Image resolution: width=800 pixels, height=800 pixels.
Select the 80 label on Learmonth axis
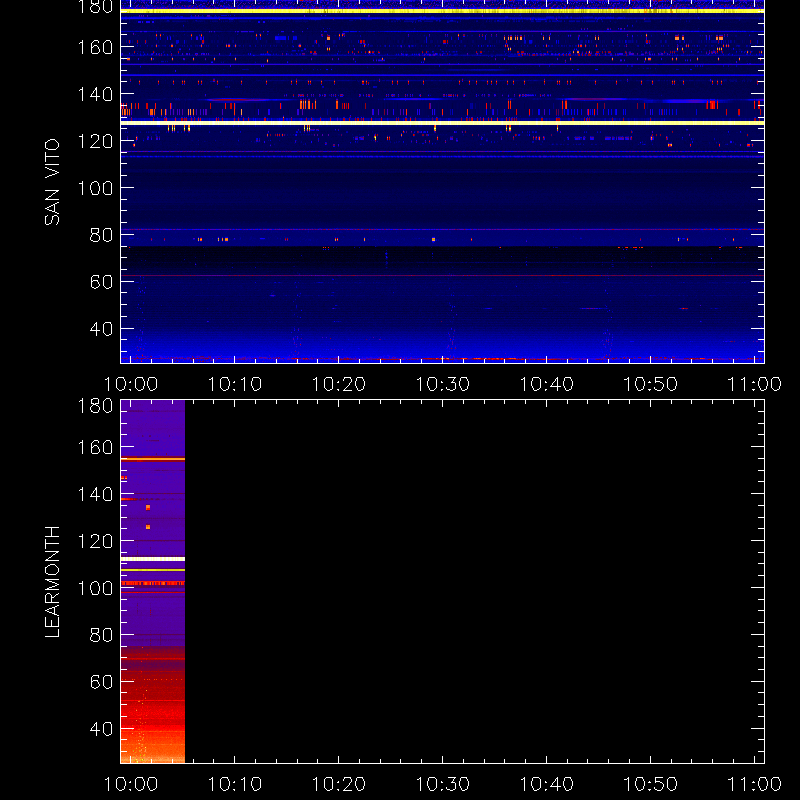pos(102,635)
